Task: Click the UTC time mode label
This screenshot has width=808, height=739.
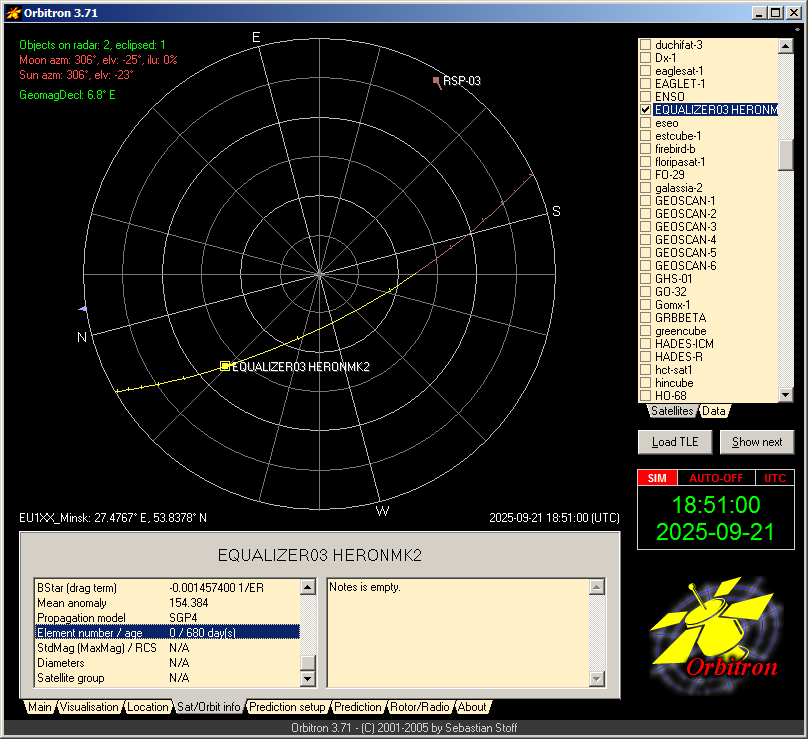Action: click(x=775, y=478)
